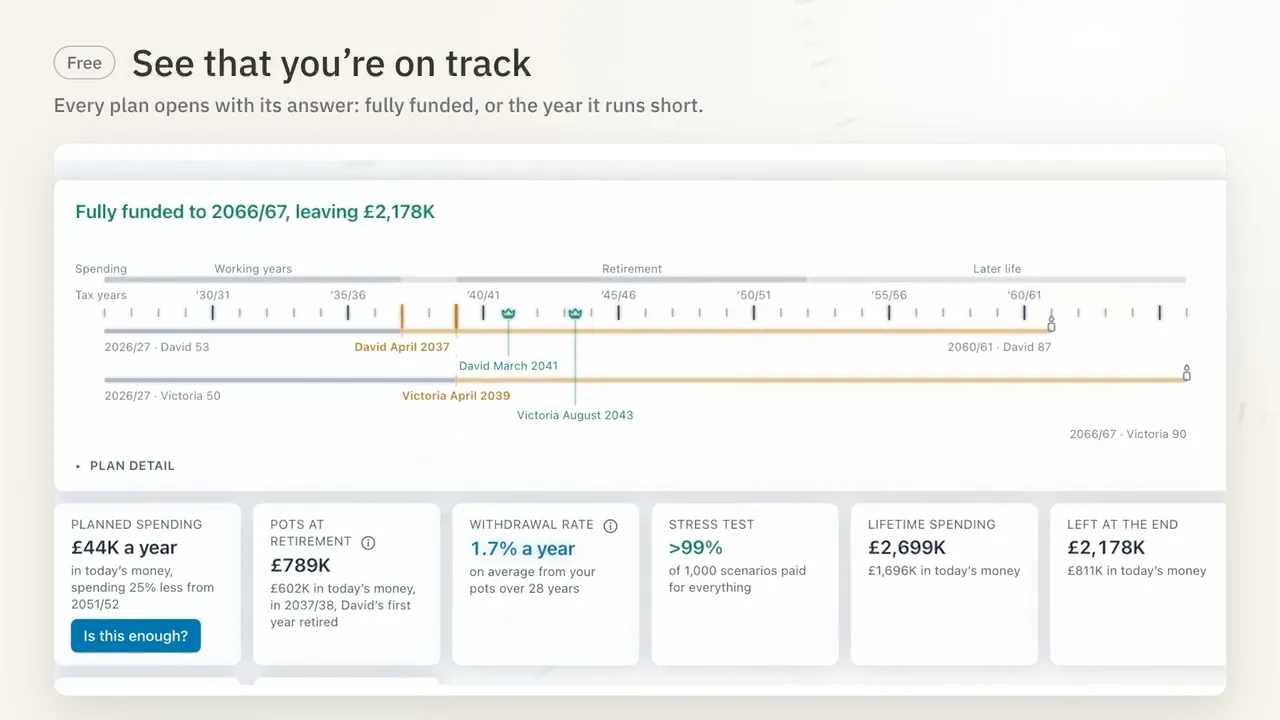This screenshot has height=720, width=1280.
Task: Click the £811K in today's money text
Action: [1137, 571]
